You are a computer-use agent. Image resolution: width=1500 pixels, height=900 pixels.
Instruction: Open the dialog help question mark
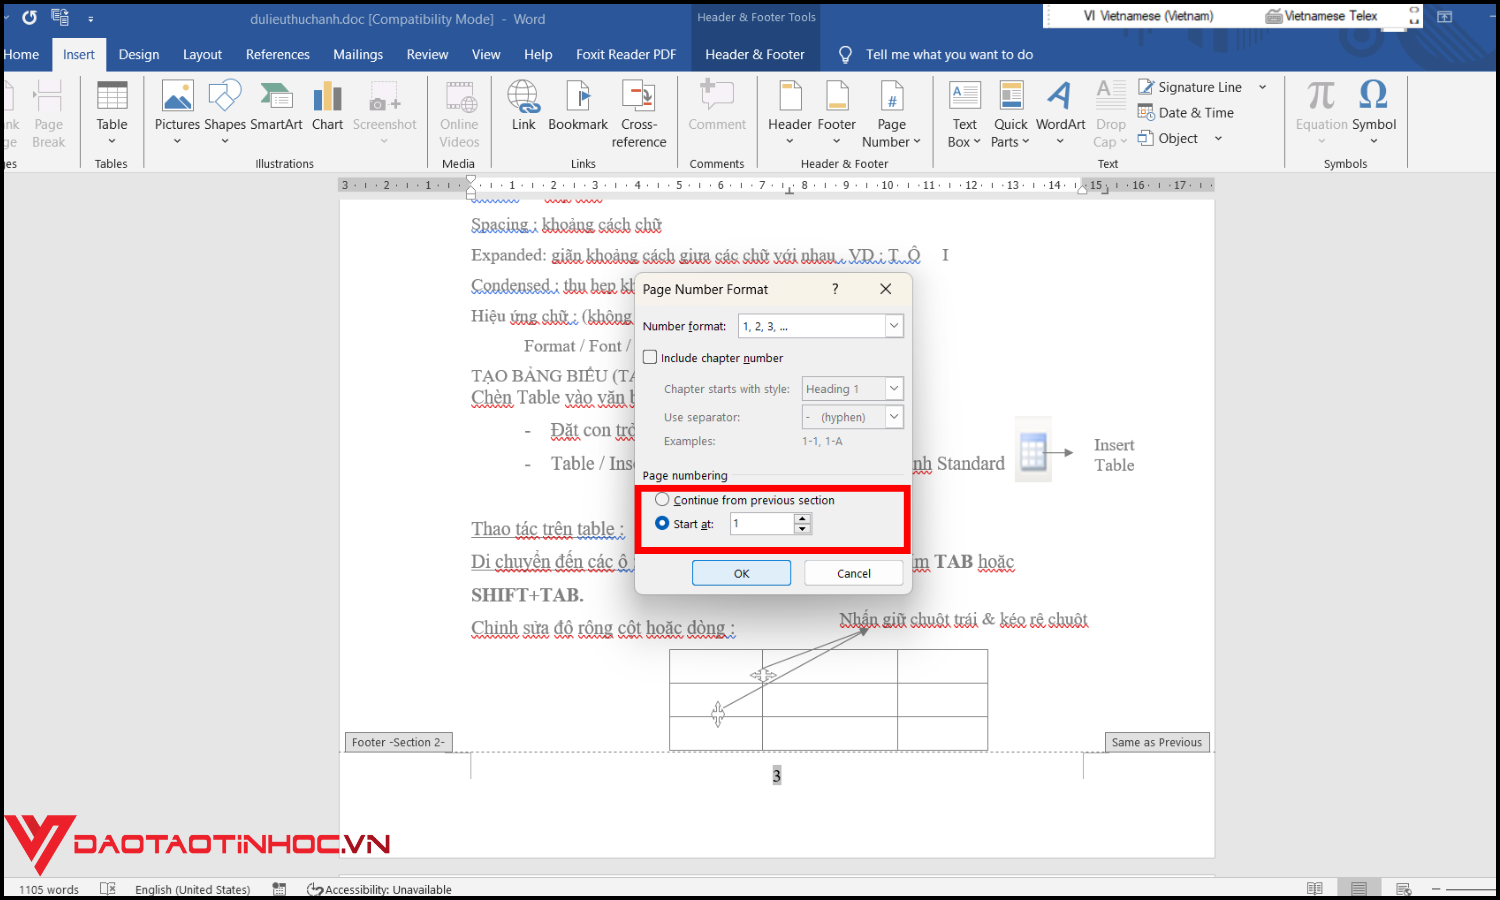click(835, 289)
